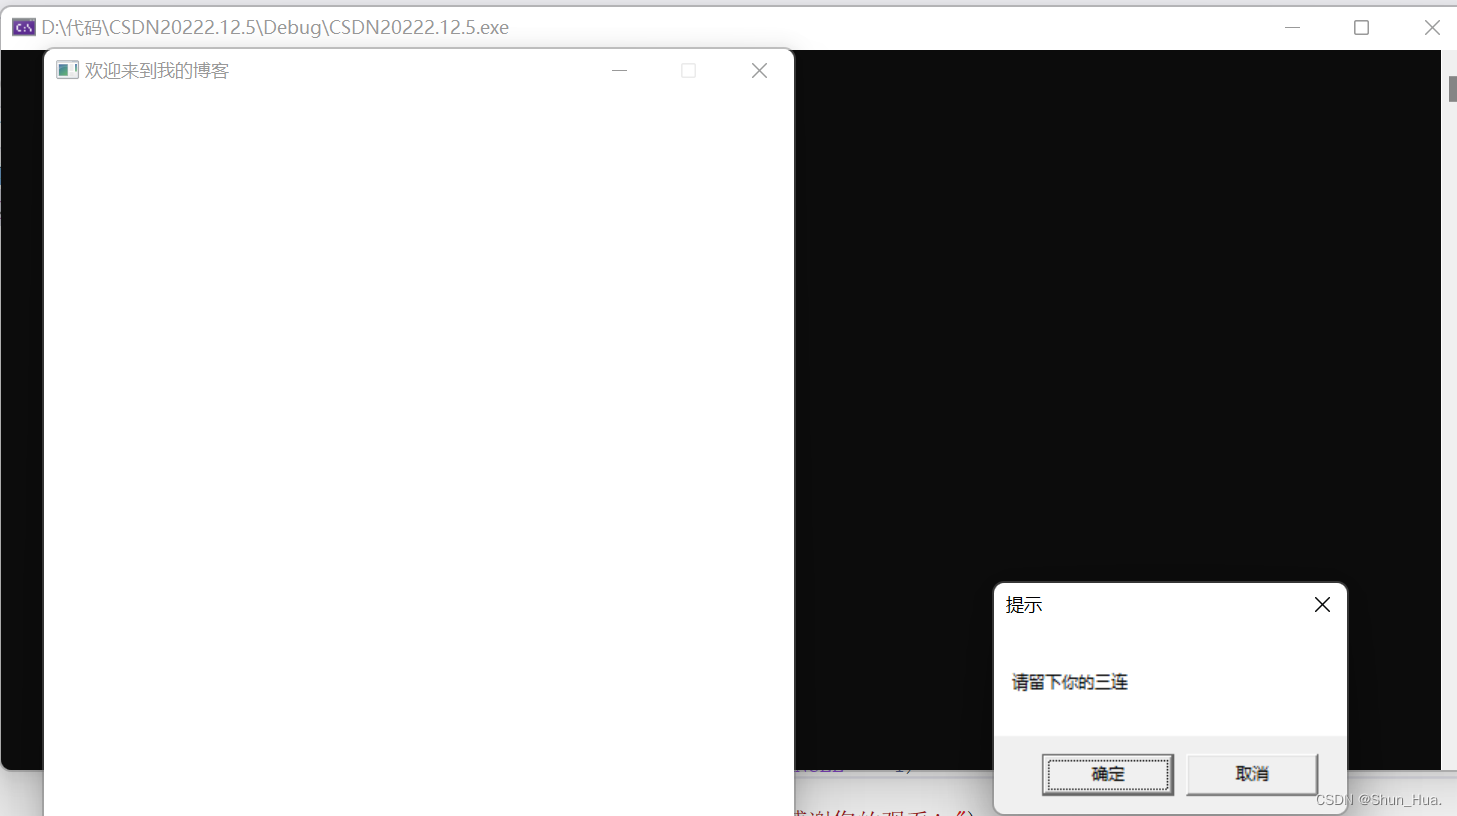Maximize the CSDN20222.12.5.exe console window
The height and width of the screenshot is (816, 1457).
click(x=1361, y=27)
